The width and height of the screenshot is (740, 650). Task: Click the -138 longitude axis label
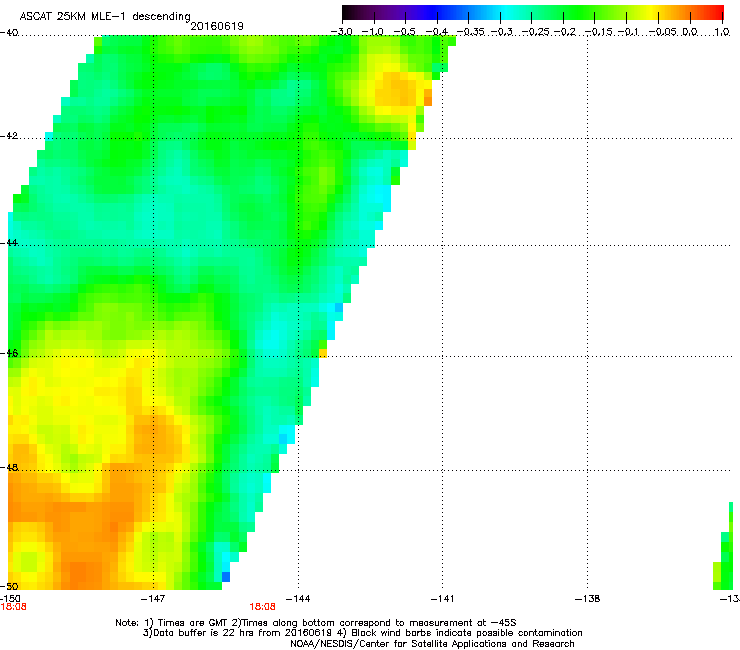[587, 599]
